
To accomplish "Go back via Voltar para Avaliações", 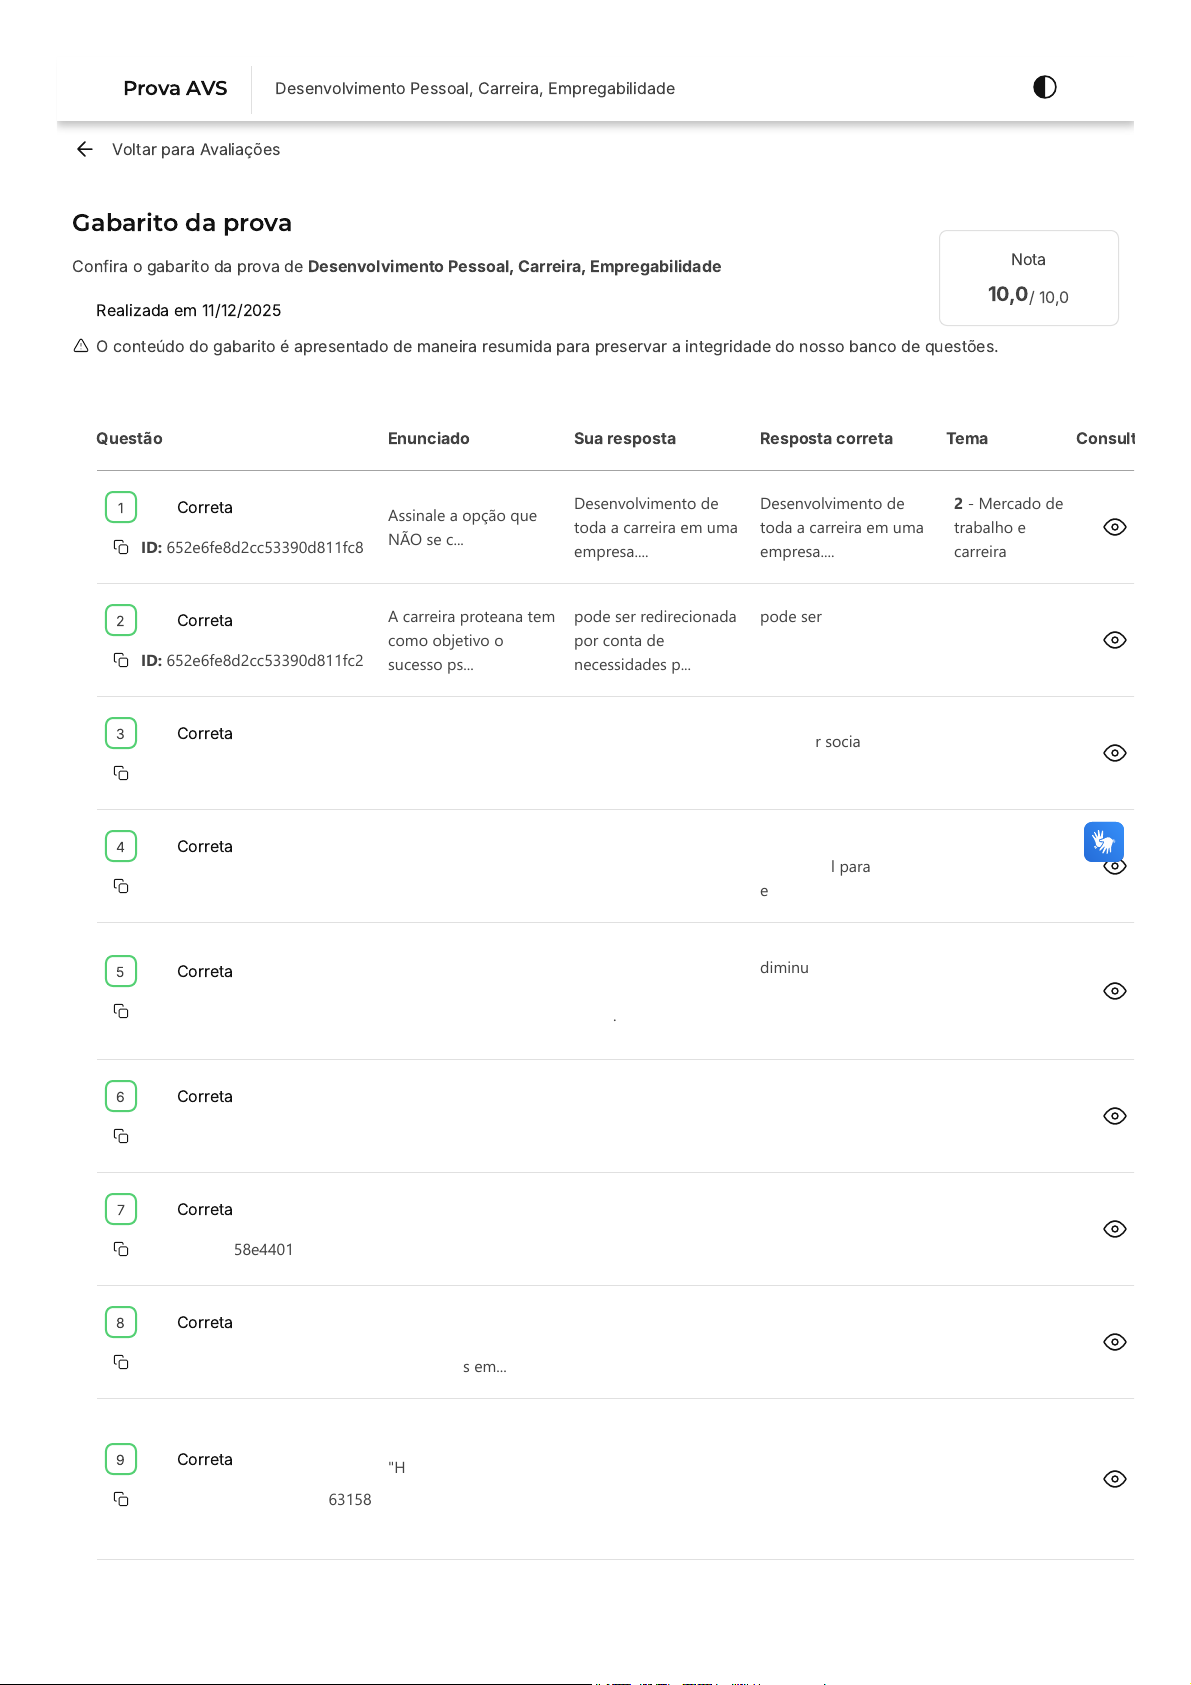I will 195,149.
